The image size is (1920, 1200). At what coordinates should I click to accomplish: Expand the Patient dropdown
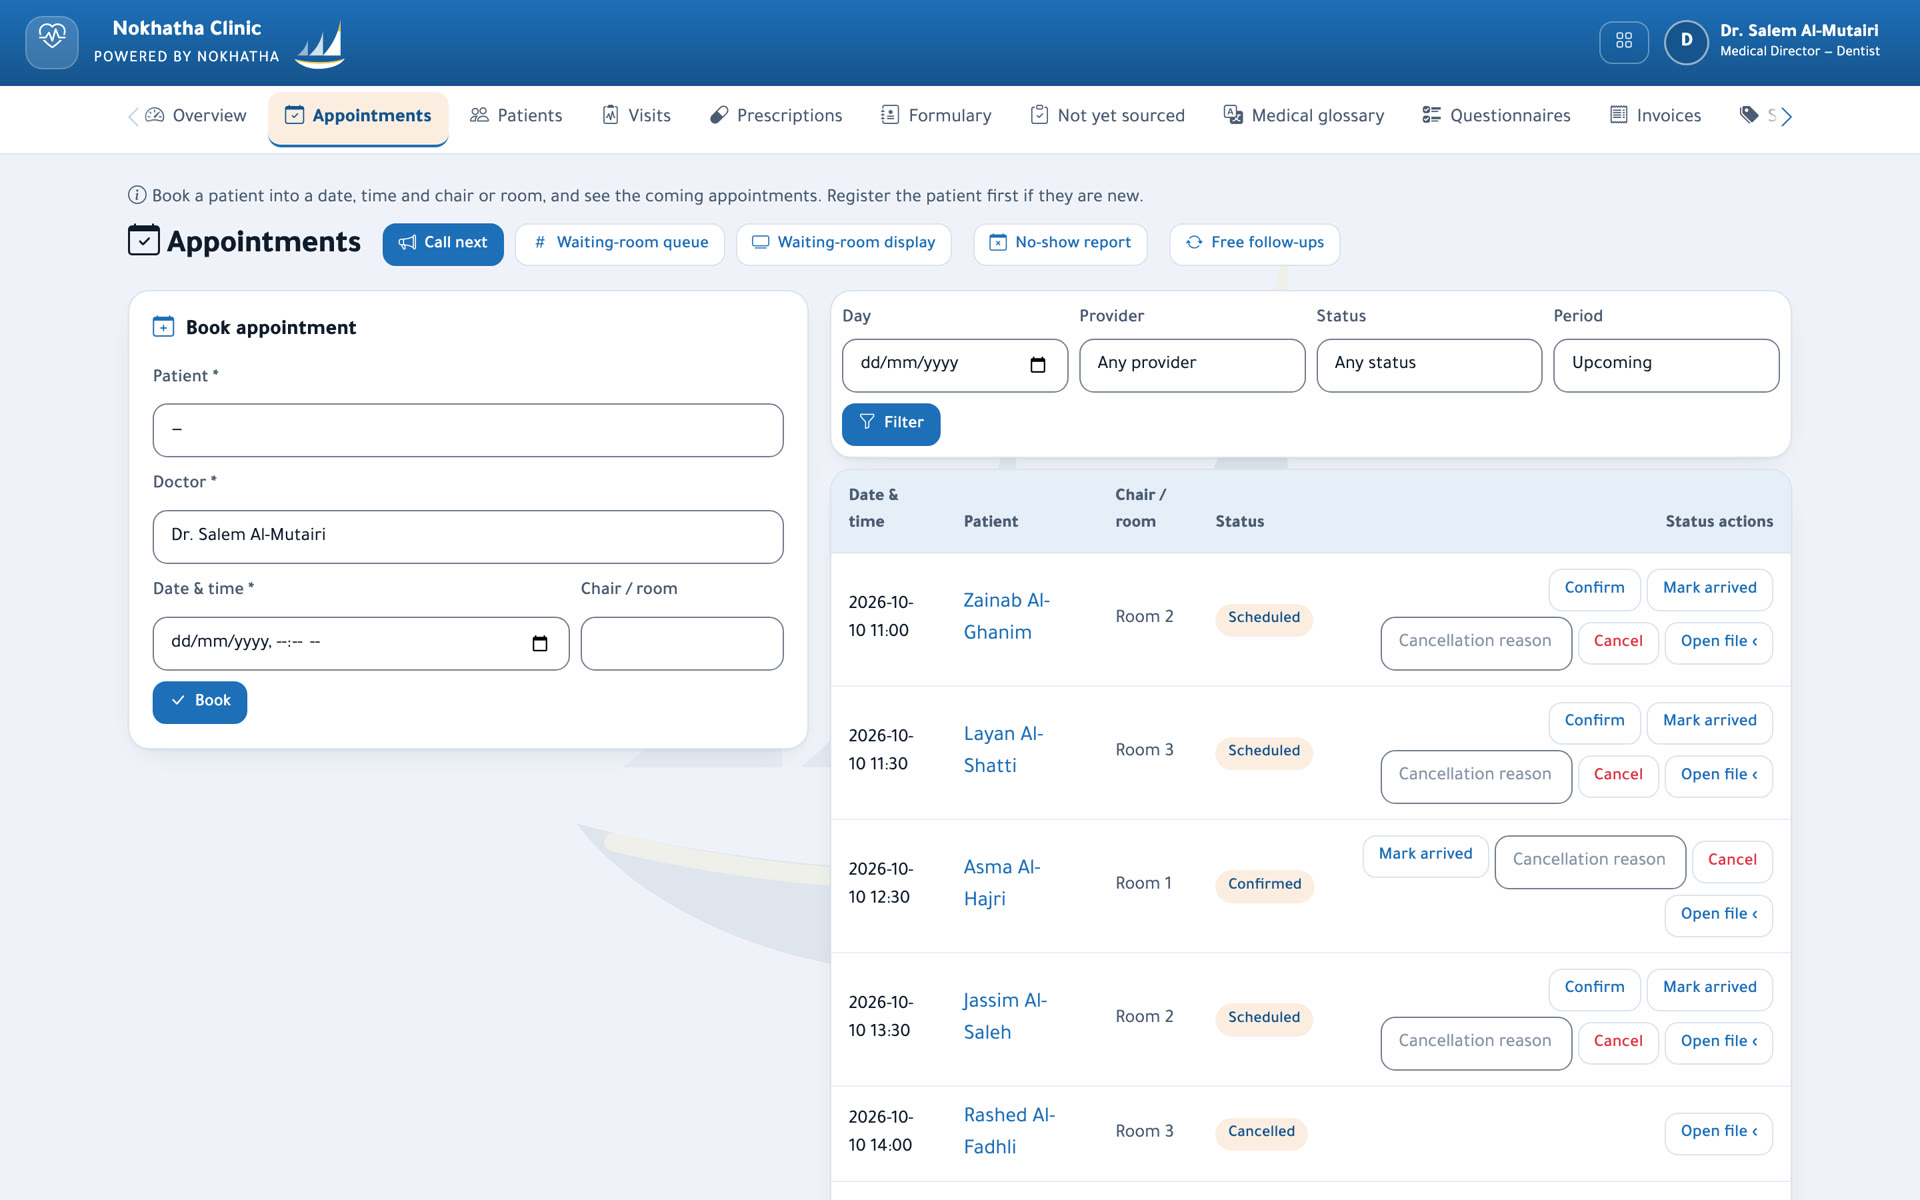468,430
